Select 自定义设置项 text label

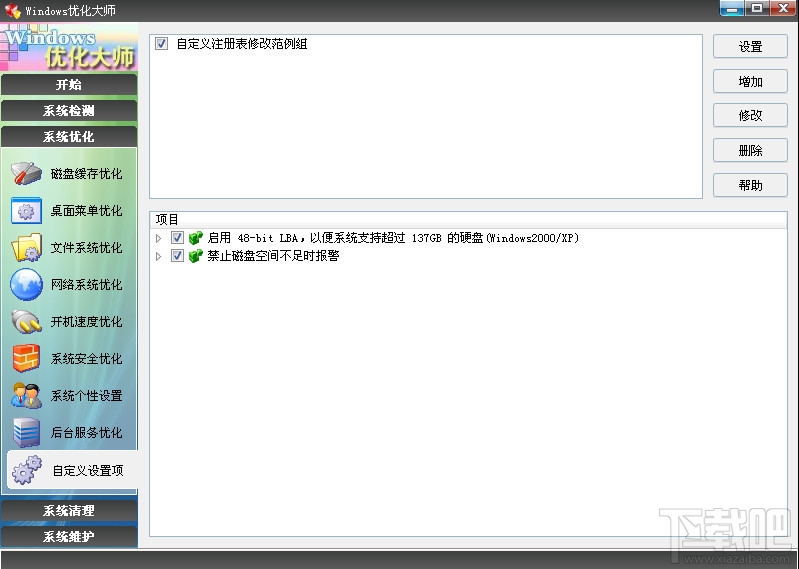tap(88, 470)
